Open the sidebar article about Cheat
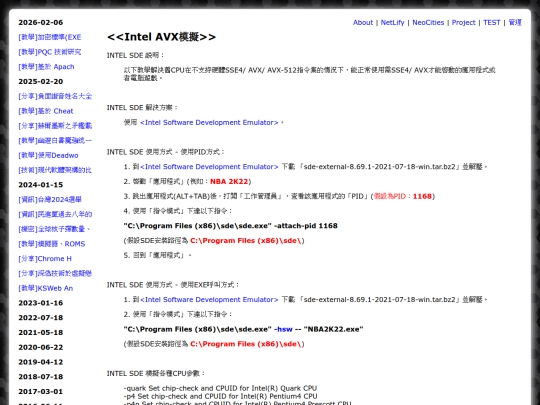Screen dimensions: 540x405 [x=46, y=111]
